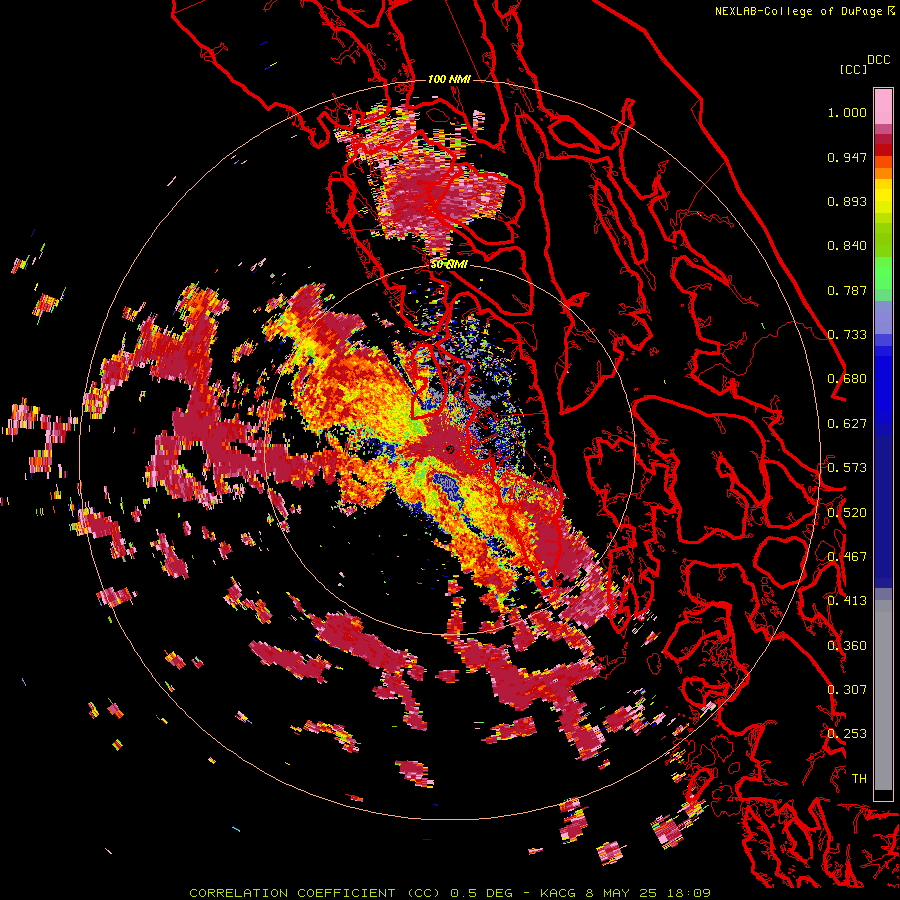900x900 pixels.
Task: Click the 0.680 legend value
Action: (847, 379)
